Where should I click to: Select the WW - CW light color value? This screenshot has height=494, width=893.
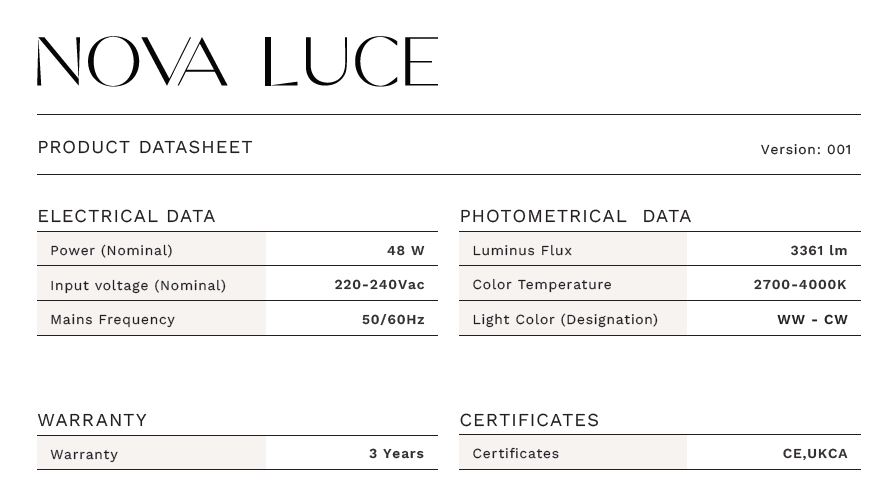tap(812, 319)
